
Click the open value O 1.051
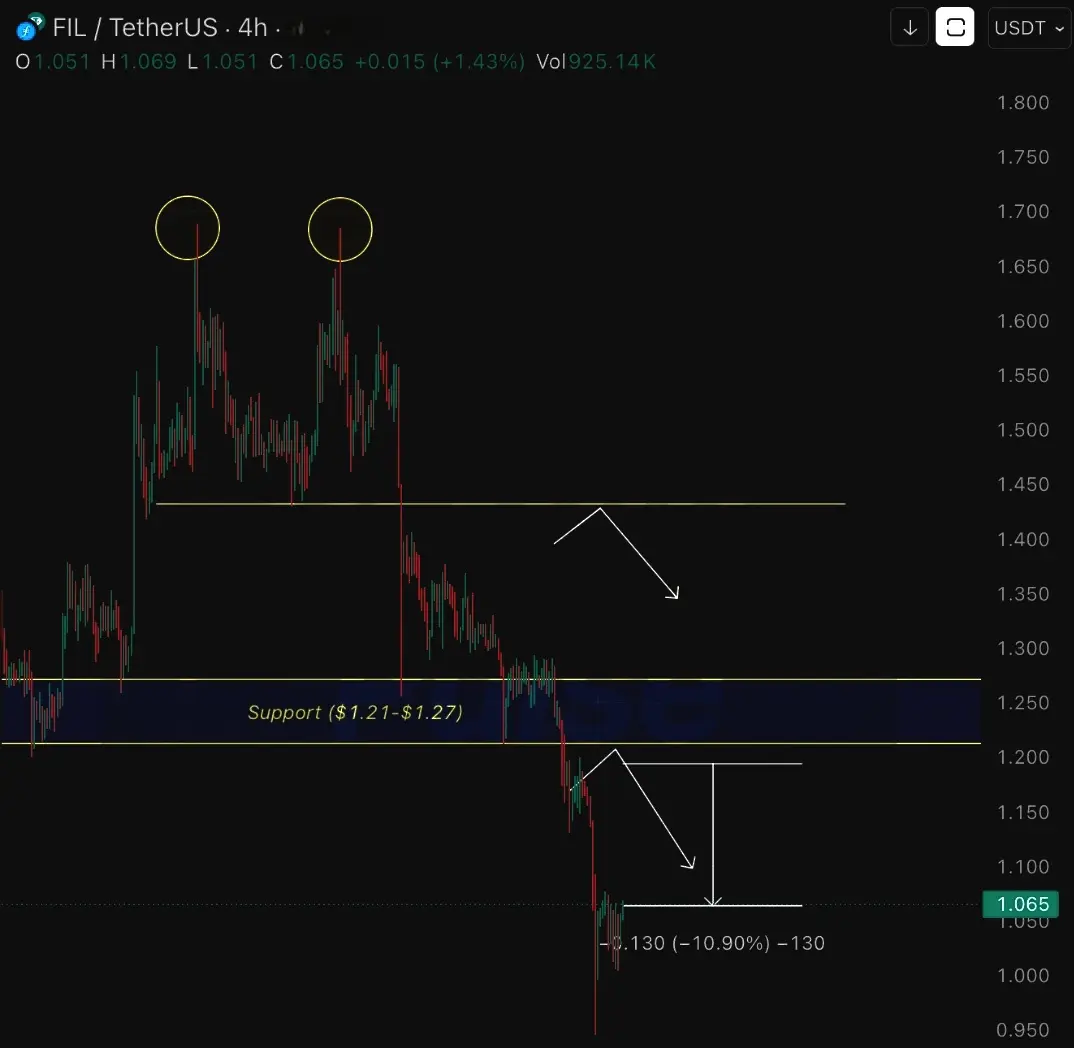click(x=53, y=62)
